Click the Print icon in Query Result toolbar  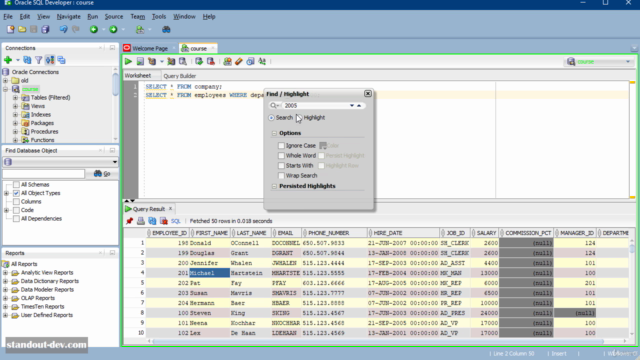pyautogui.click(x=141, y=221)
